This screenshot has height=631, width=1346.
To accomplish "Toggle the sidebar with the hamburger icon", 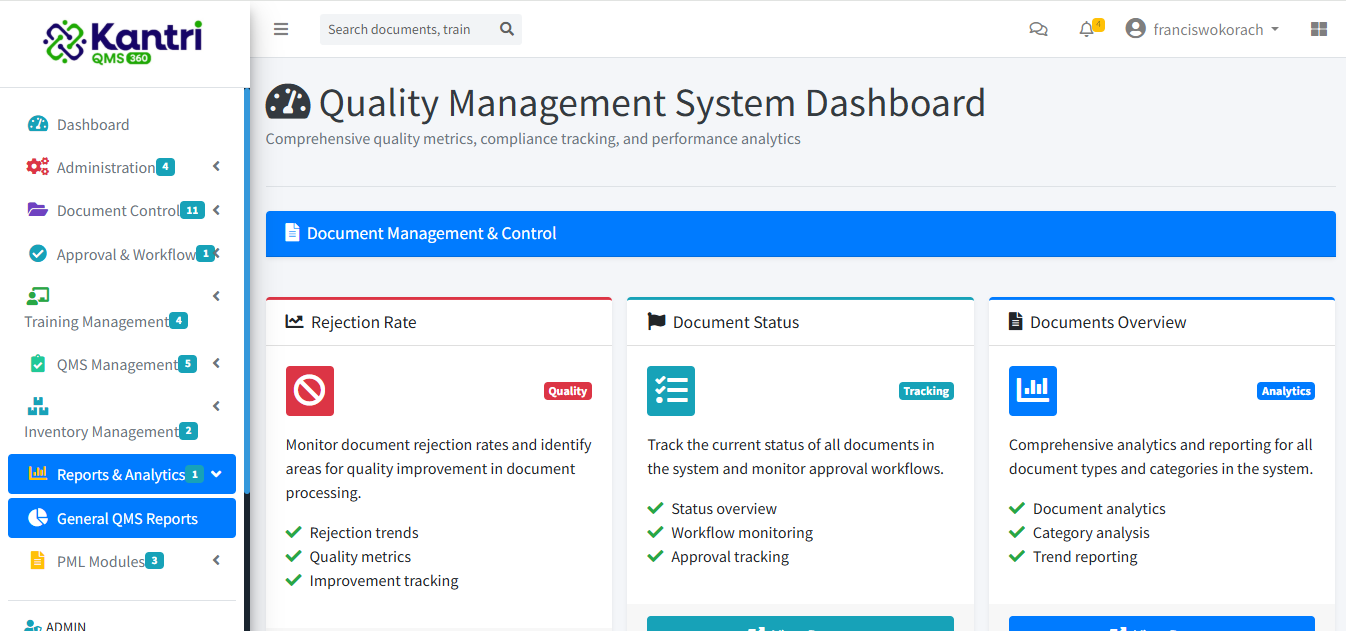I will pos(281,29).
